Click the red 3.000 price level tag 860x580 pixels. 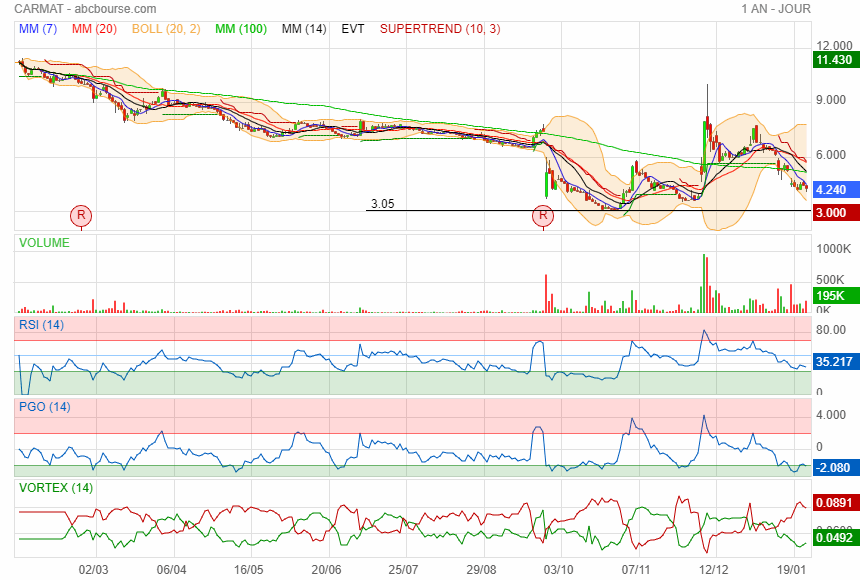832,212
